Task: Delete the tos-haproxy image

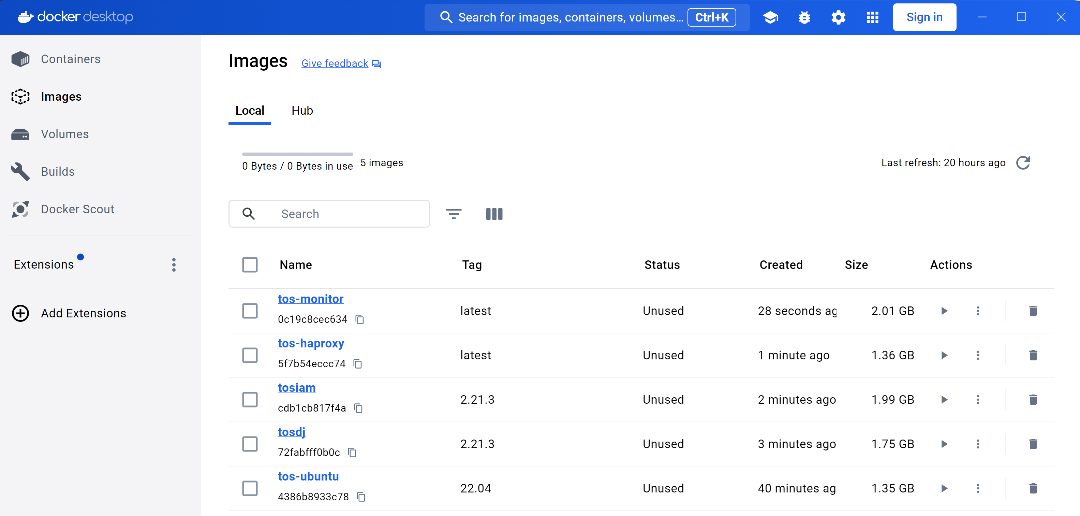Action: pyautogui.click(x=1032, y=355)
